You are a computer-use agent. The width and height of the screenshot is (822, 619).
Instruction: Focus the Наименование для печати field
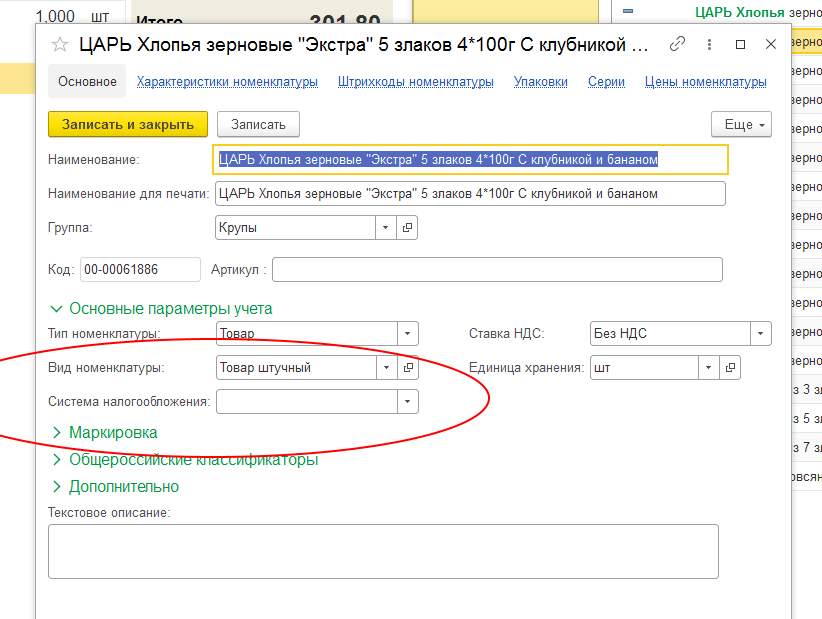[x=470, y=193]
